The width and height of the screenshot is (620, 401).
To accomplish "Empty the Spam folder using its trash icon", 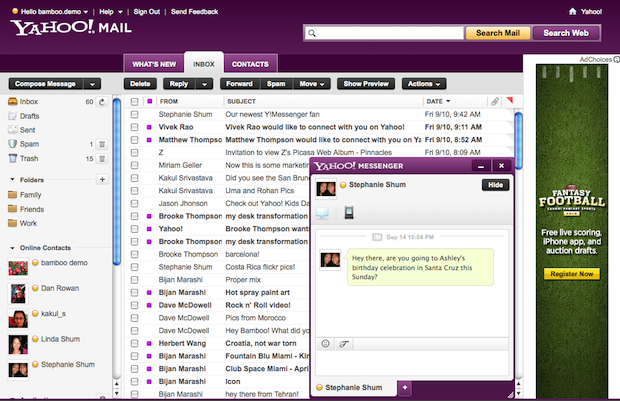I will coord(102,144).
